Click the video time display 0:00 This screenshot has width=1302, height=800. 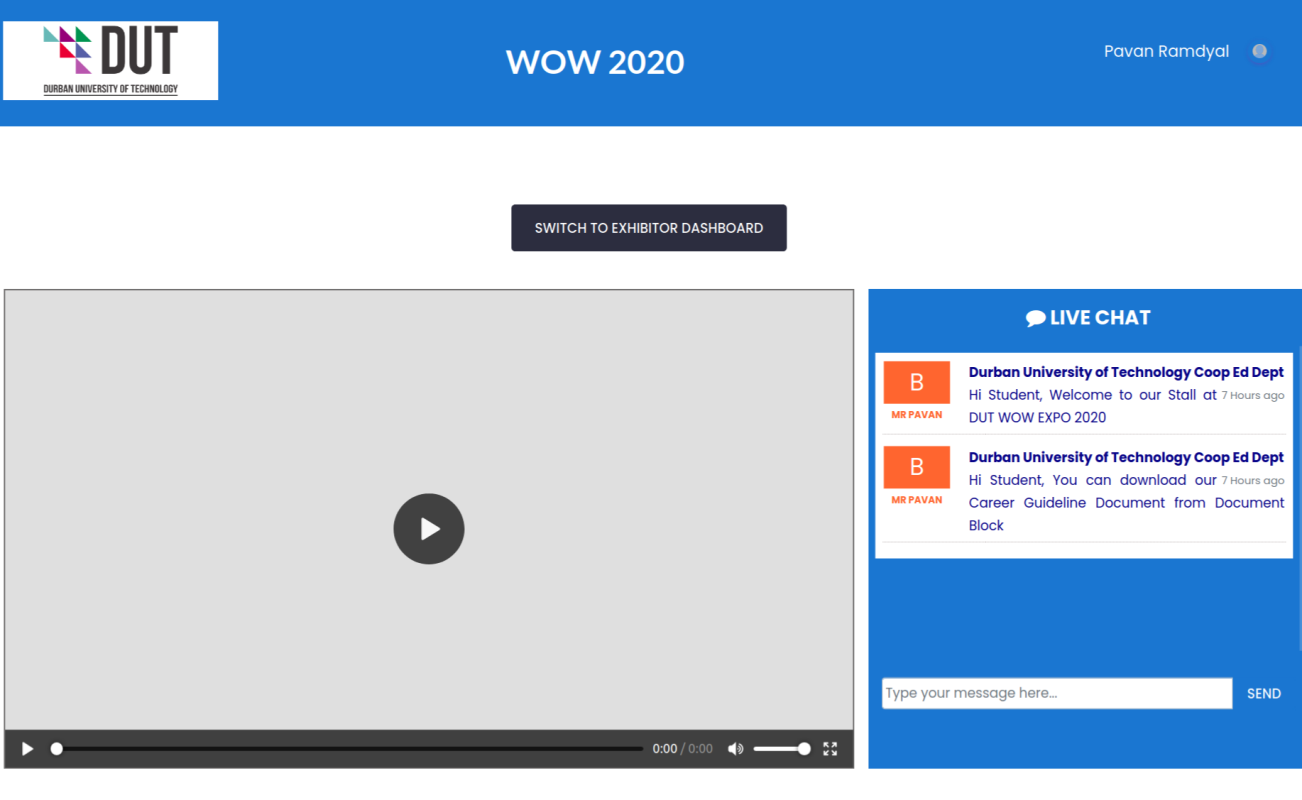(x=664, y=749)
